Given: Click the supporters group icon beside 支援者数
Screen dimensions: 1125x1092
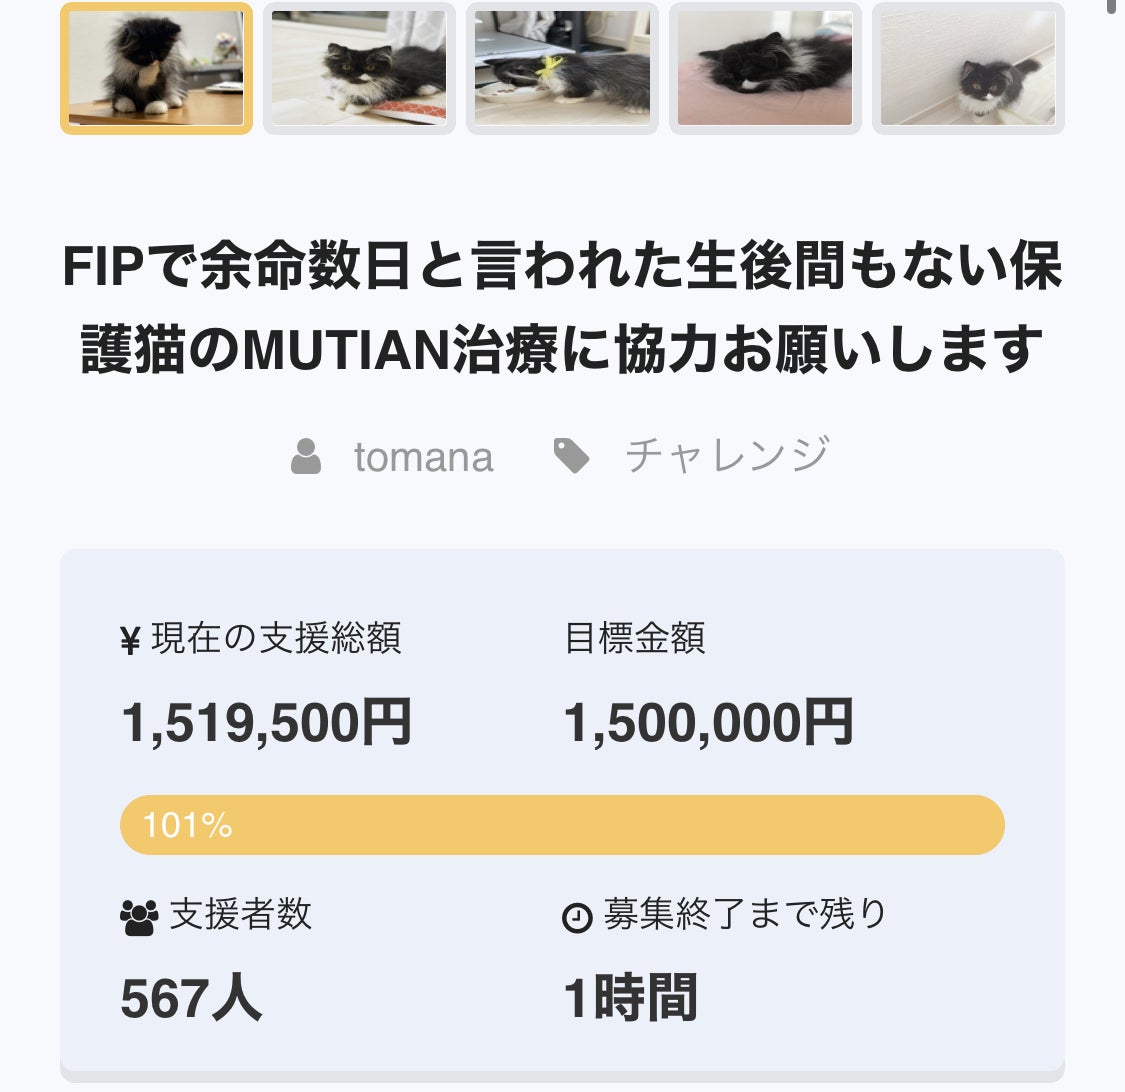Looking at the screenshot, I should click(x=139, y=917).
